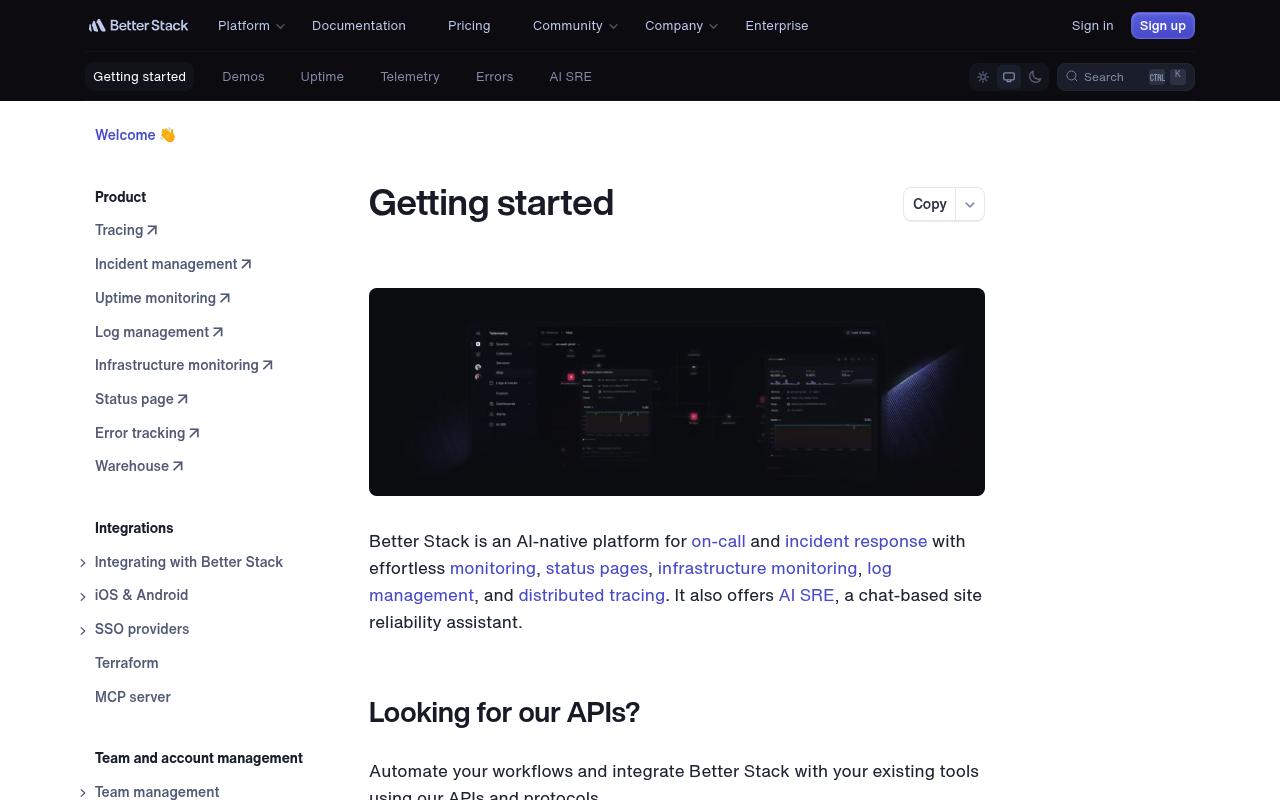Expand iOS & Android section

pos(83,597)
